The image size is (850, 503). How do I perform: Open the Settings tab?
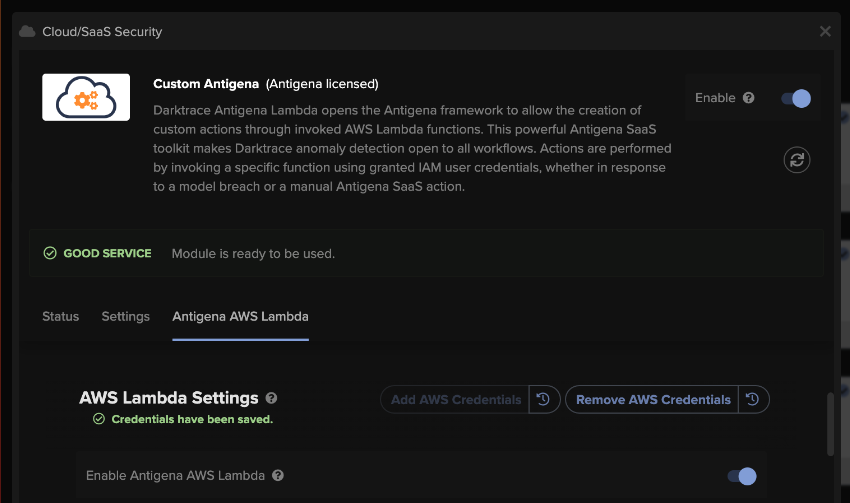pyautogui.click(x=126, y=317)
